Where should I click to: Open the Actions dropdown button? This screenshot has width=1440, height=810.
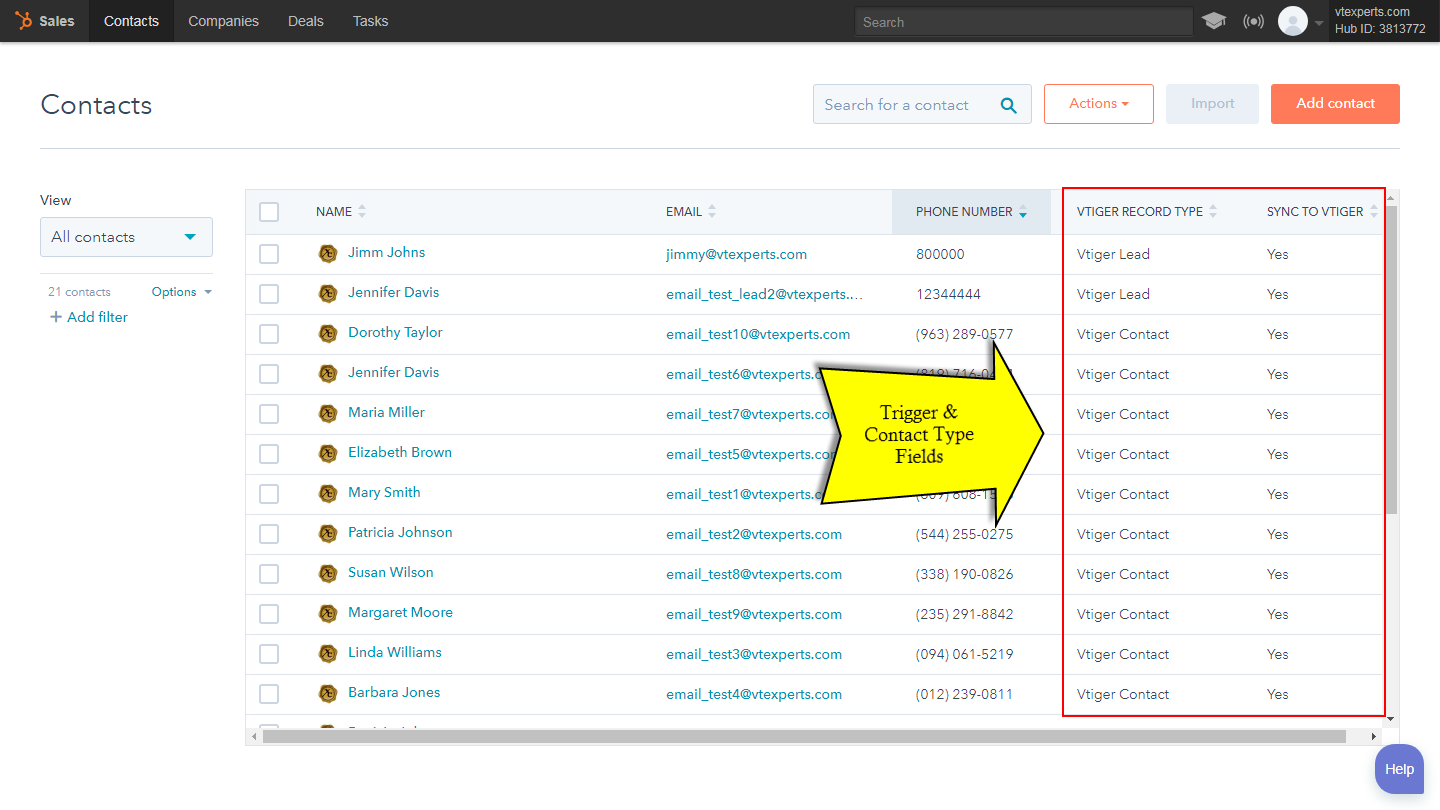[1099, 104]
